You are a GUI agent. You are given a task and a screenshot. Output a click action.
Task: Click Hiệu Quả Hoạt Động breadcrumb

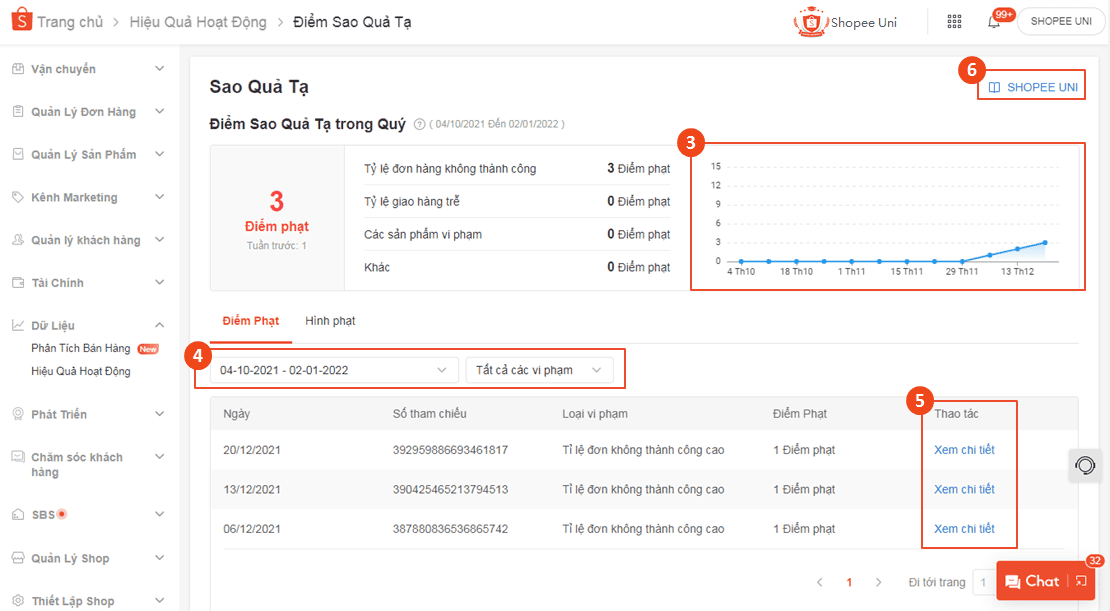tap(198, 22)
